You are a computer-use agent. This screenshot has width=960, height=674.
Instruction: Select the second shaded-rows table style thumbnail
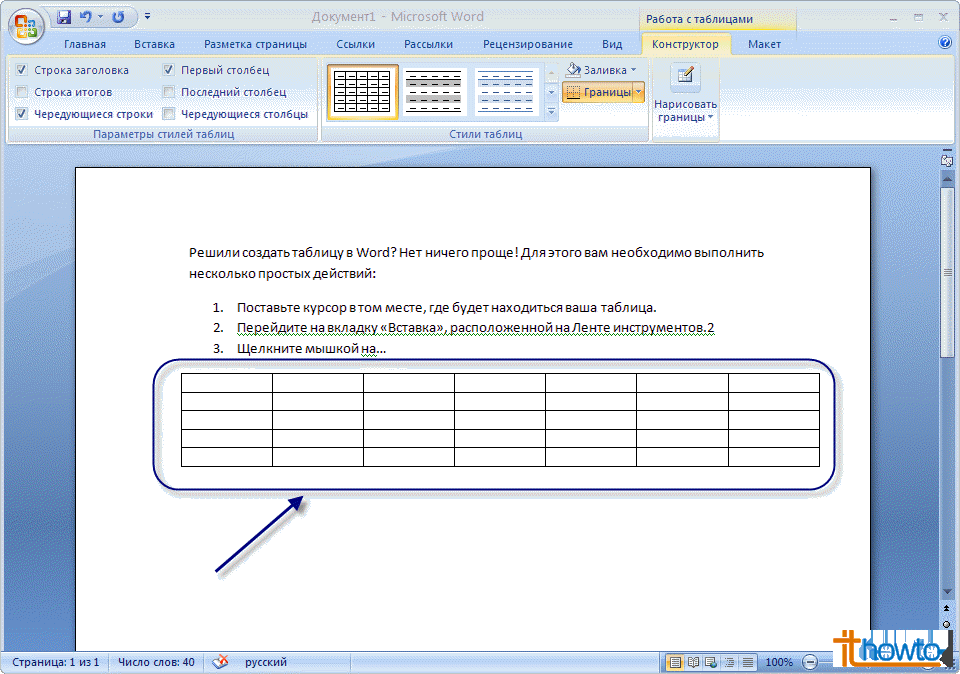point(433,92)
